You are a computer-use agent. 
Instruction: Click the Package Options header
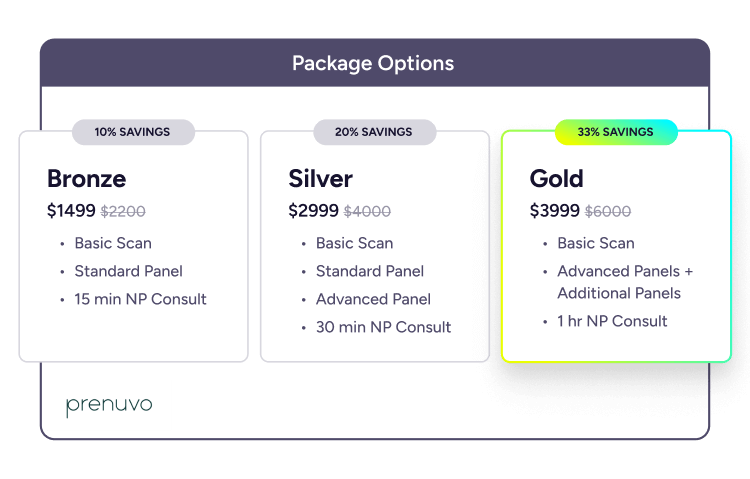[x=373, y=63]
